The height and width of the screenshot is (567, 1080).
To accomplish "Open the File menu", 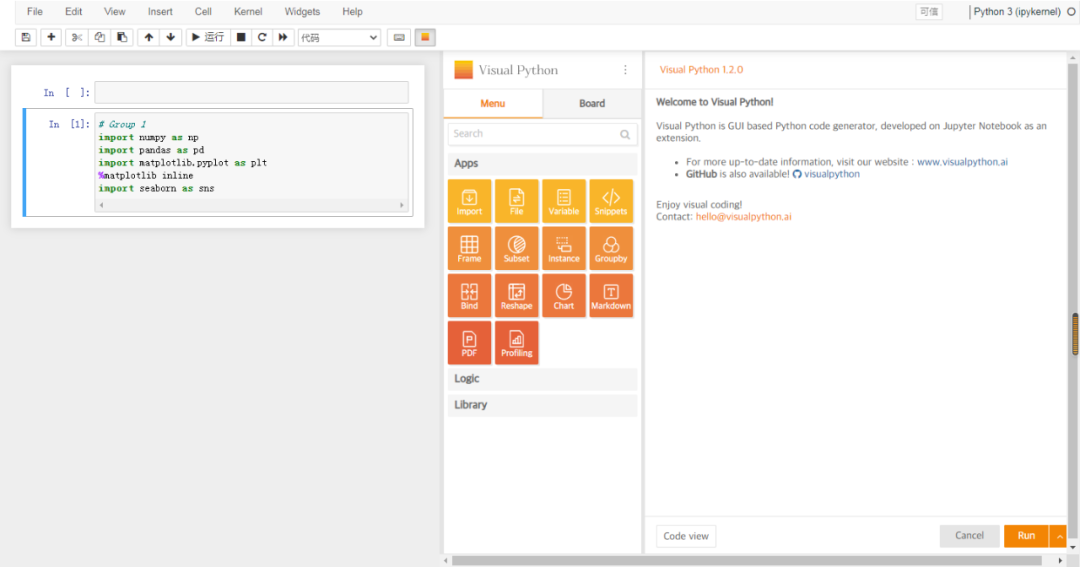I will (x=34, y=12).
